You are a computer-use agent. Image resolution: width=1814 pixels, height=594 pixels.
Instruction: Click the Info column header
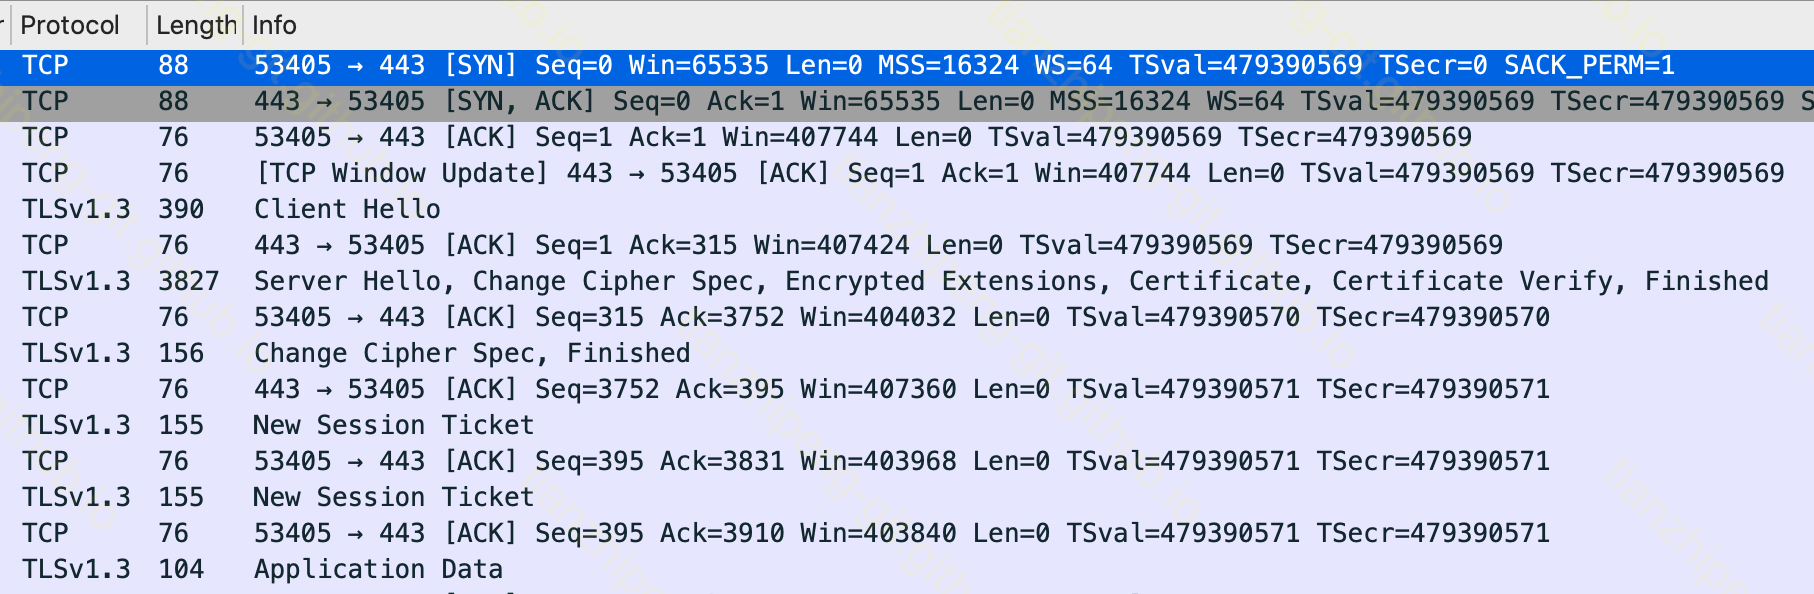click(274, 25)
